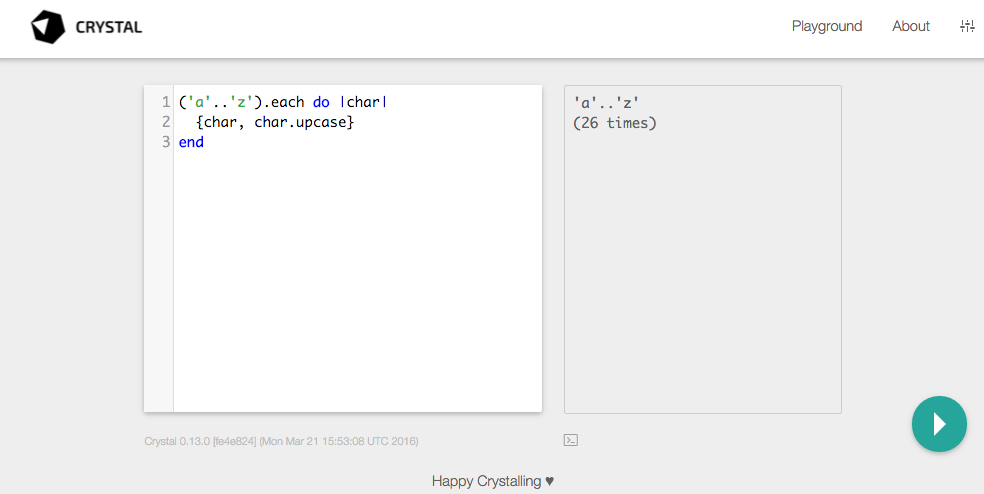Click the CRYSTAL brand name text
The height and width of the screenshot is (494, 984).
[109, 28]
